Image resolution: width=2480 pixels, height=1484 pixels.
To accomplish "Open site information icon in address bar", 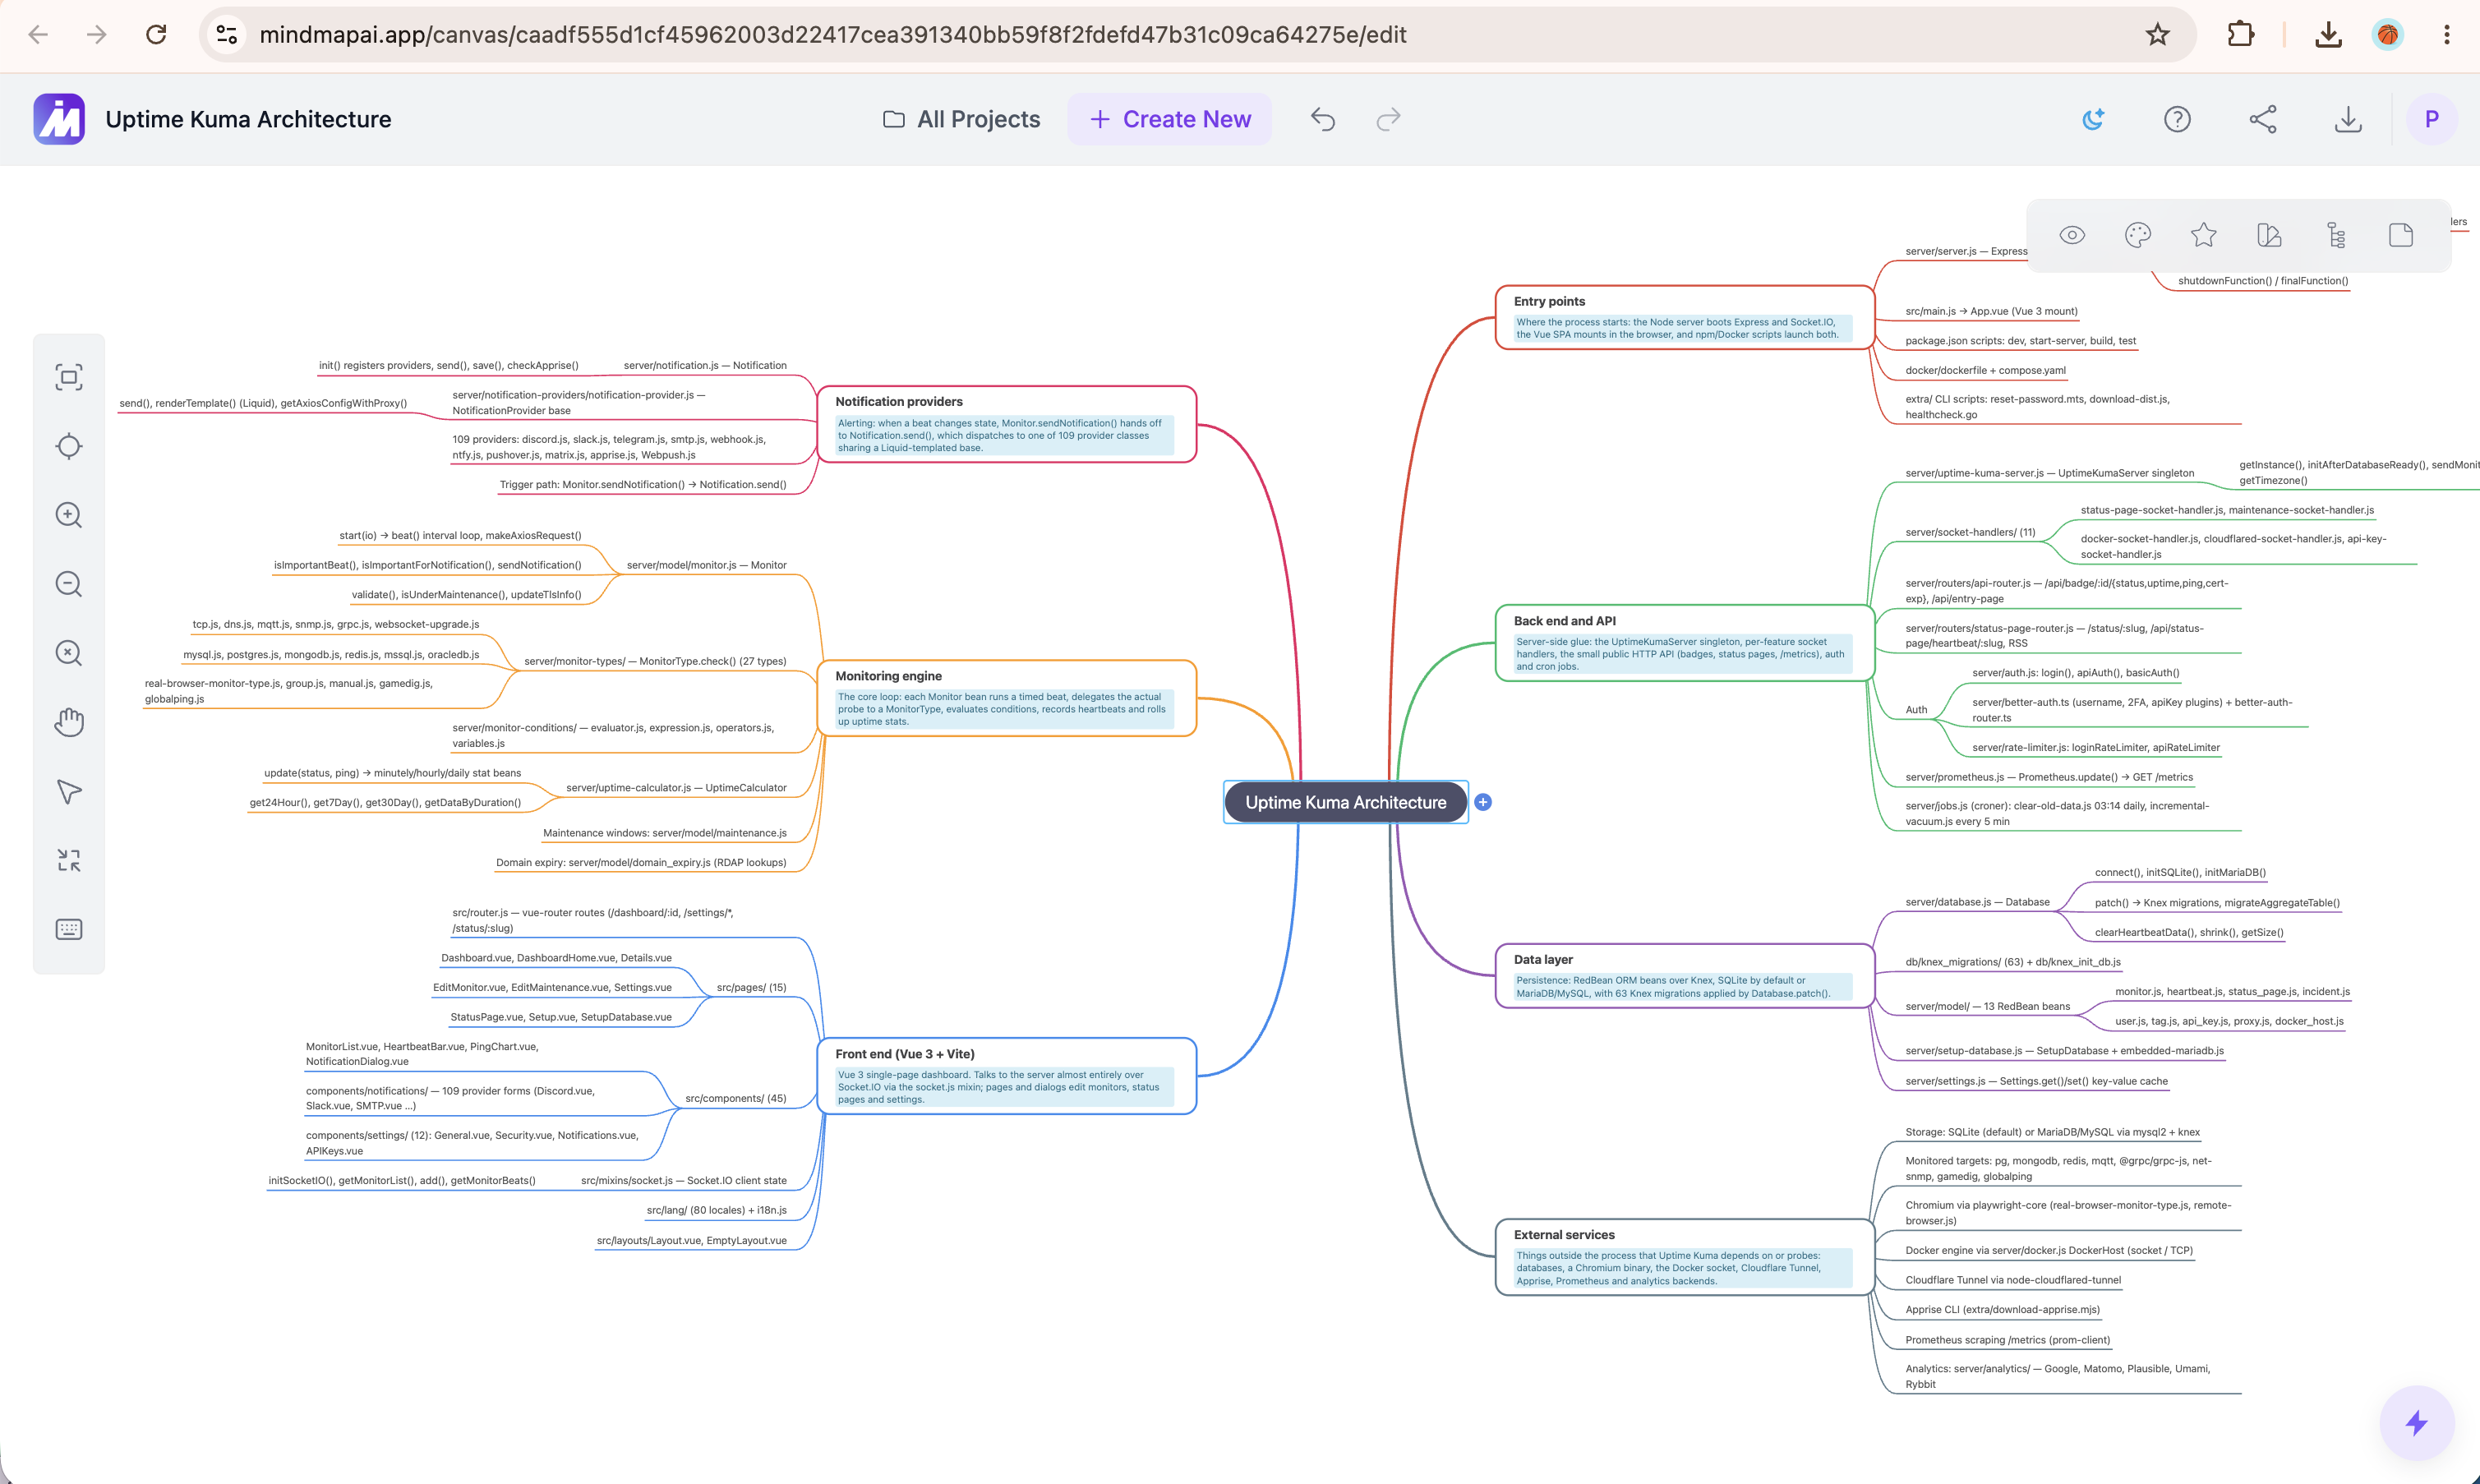I will (227, 35).
